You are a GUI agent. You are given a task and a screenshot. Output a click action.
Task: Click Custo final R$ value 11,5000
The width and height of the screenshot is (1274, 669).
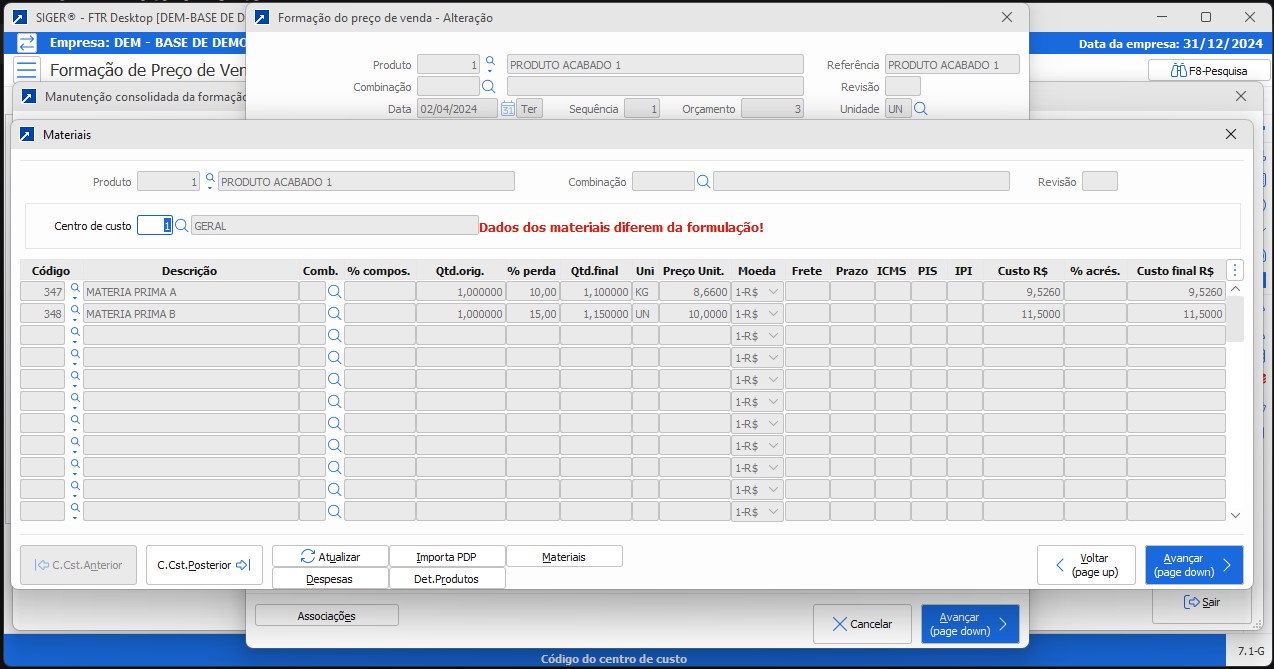1176,313
